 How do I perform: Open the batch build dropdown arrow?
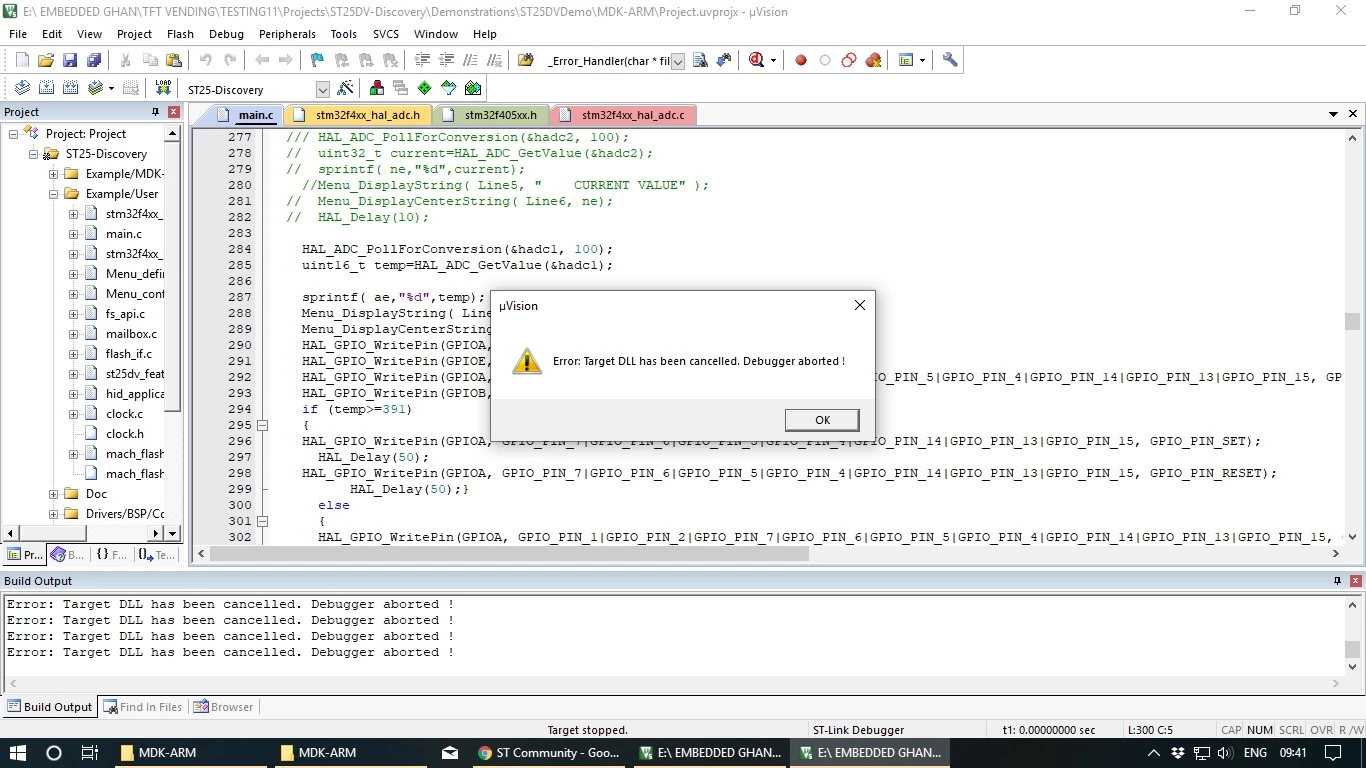click(x=111, y=88)
